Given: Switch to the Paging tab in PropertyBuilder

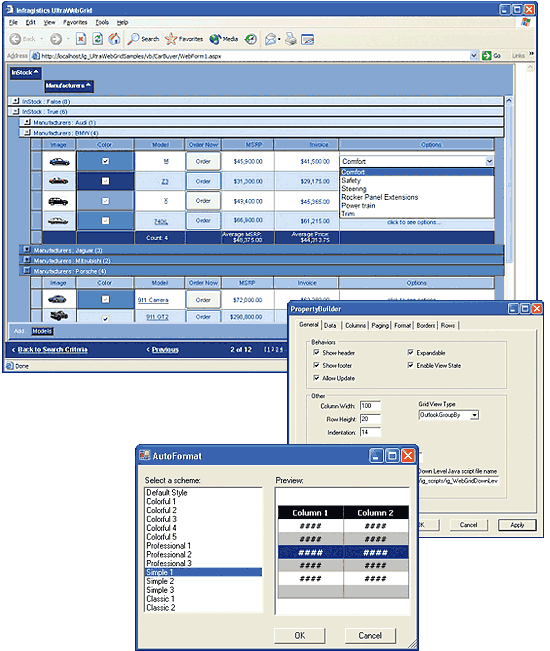Looking at the screenshot, I should [380, 326].
